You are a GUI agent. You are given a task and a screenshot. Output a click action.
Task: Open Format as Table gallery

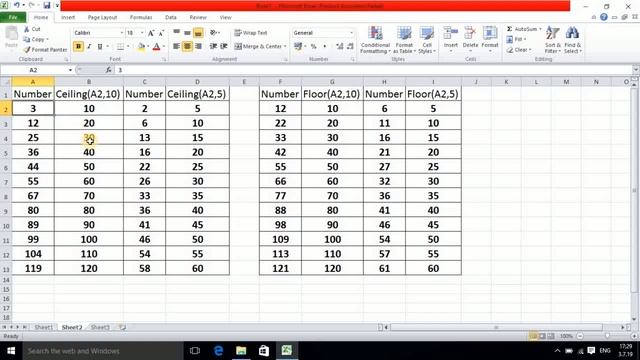pos(404,40)
